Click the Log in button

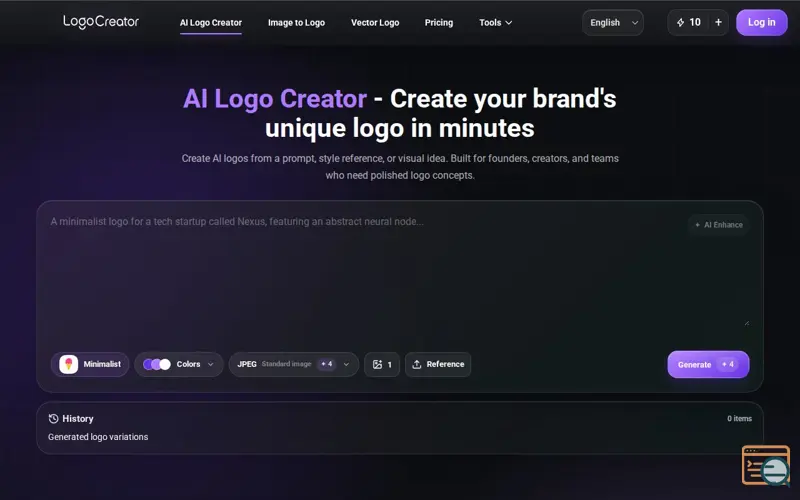point(761,22)
